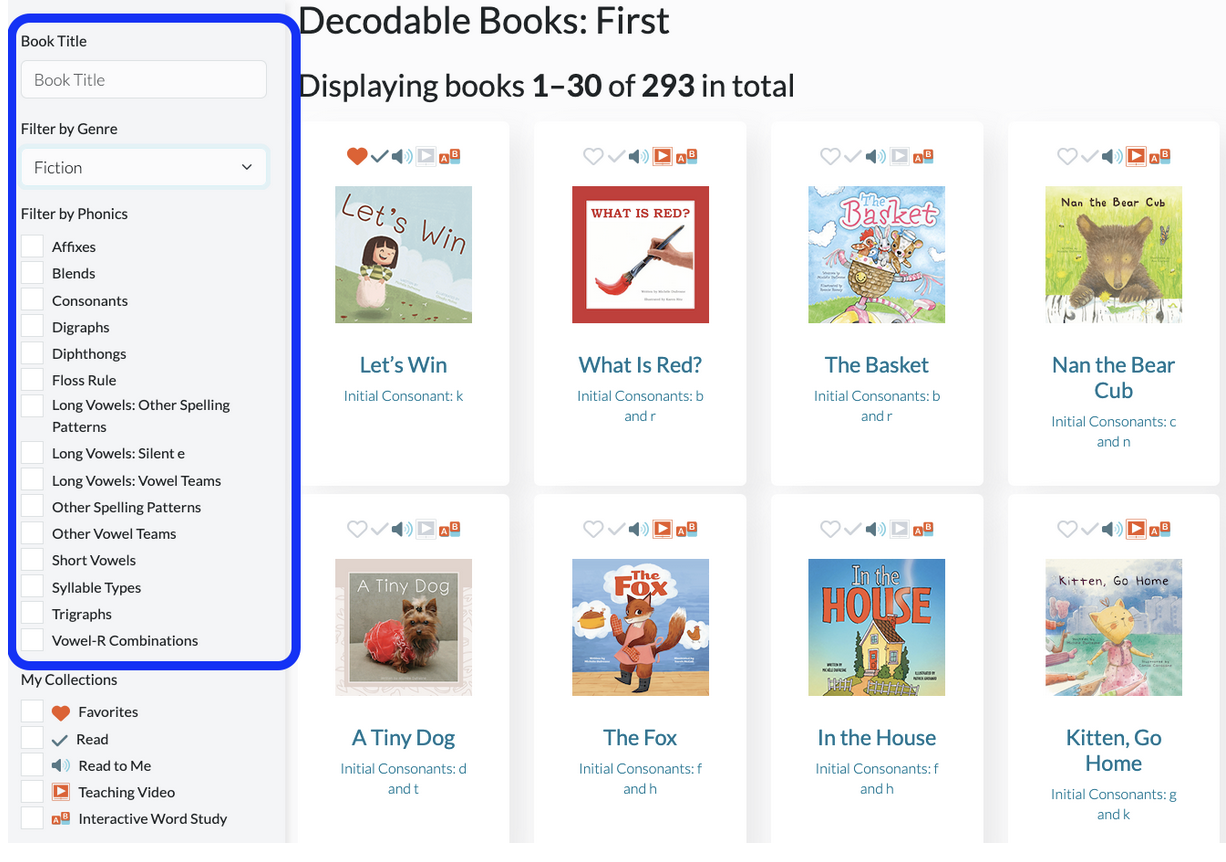Open the Filter by Genre dropdown

tap(144, 167)
